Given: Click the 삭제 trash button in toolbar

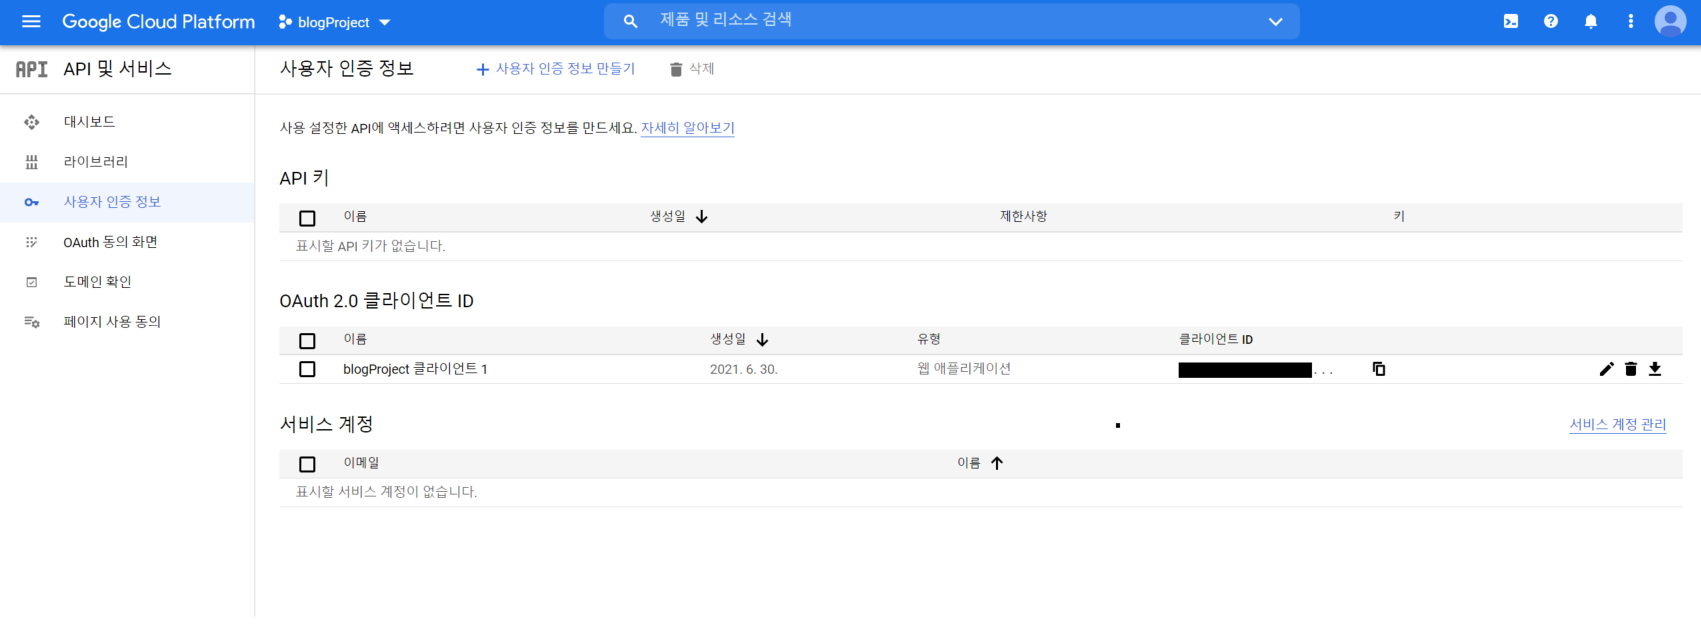Looking at the screenshot, I should coord(692,69).
